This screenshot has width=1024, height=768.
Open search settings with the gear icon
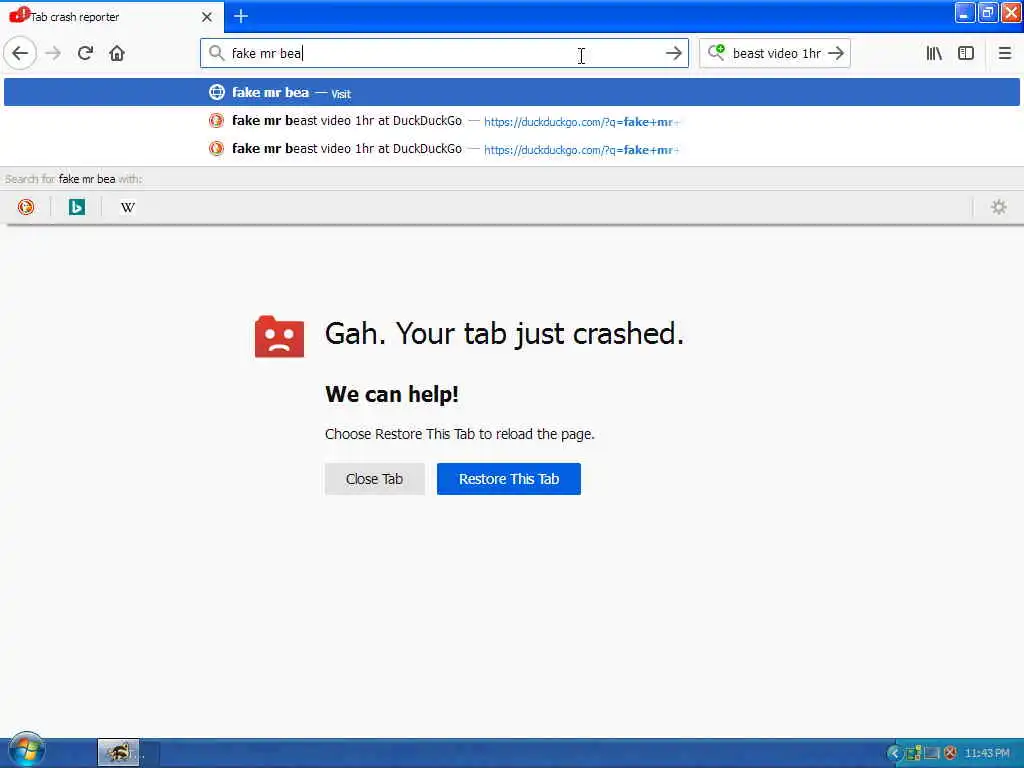pos(999,208)
